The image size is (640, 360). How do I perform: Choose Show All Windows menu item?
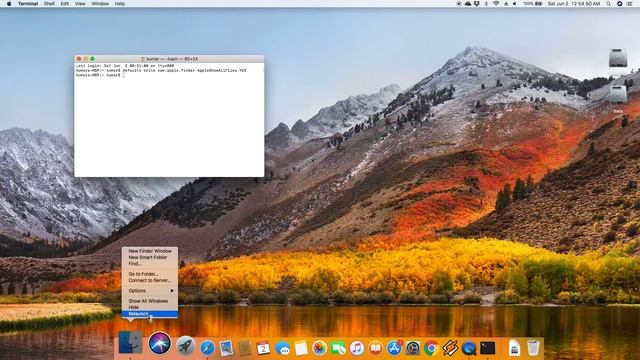tap(150, 301)
